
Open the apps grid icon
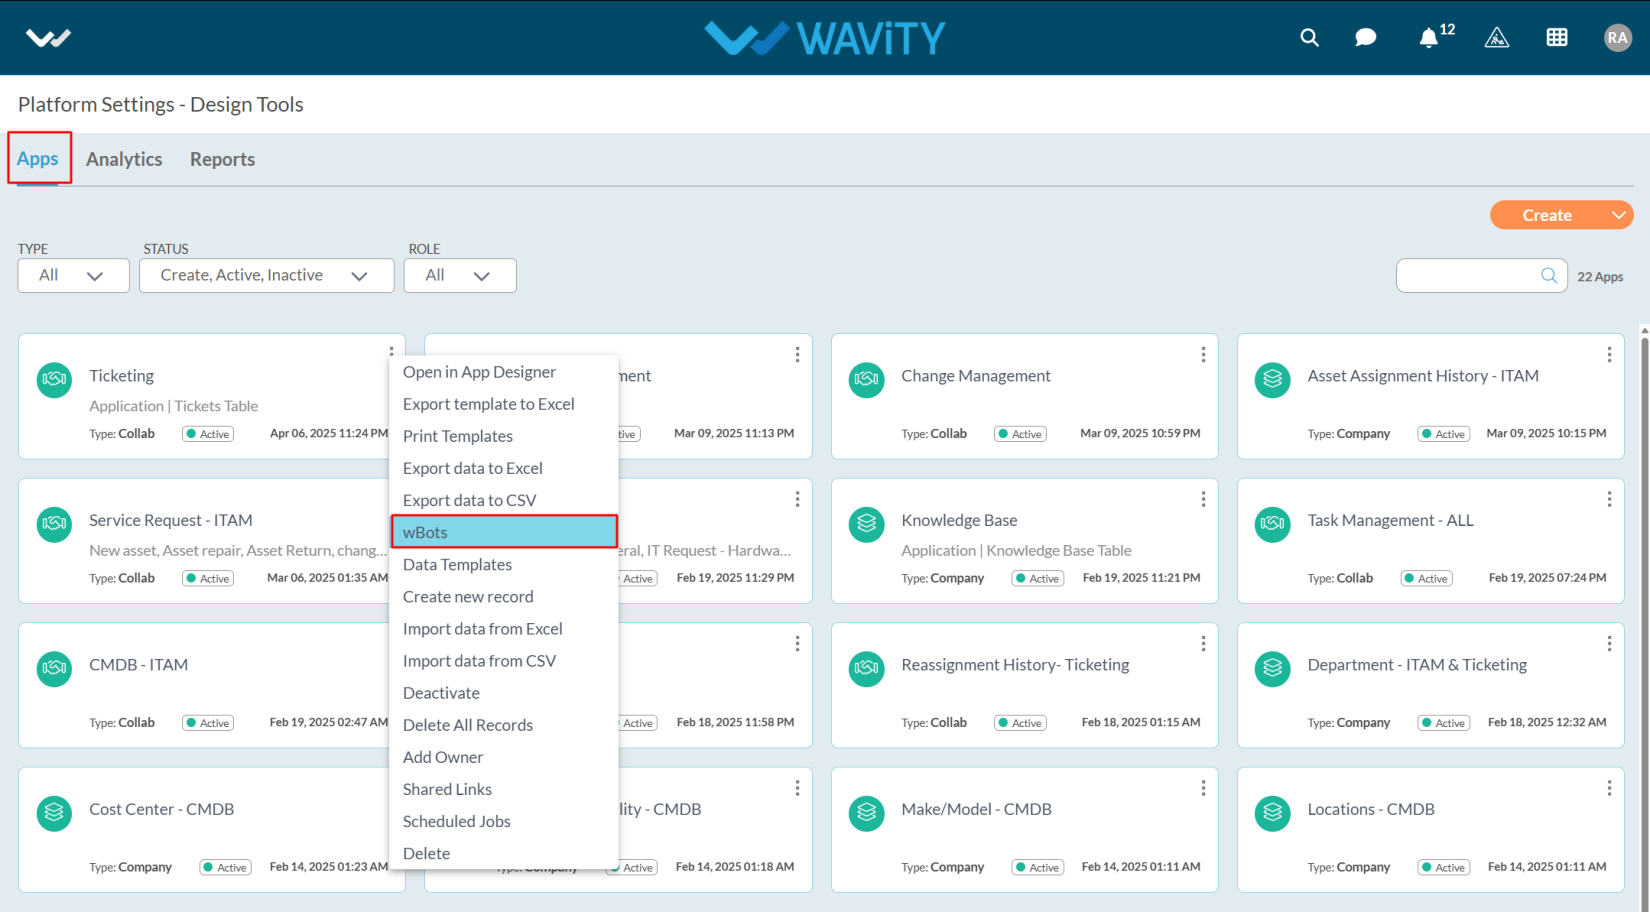click(x=1557, y=38)
